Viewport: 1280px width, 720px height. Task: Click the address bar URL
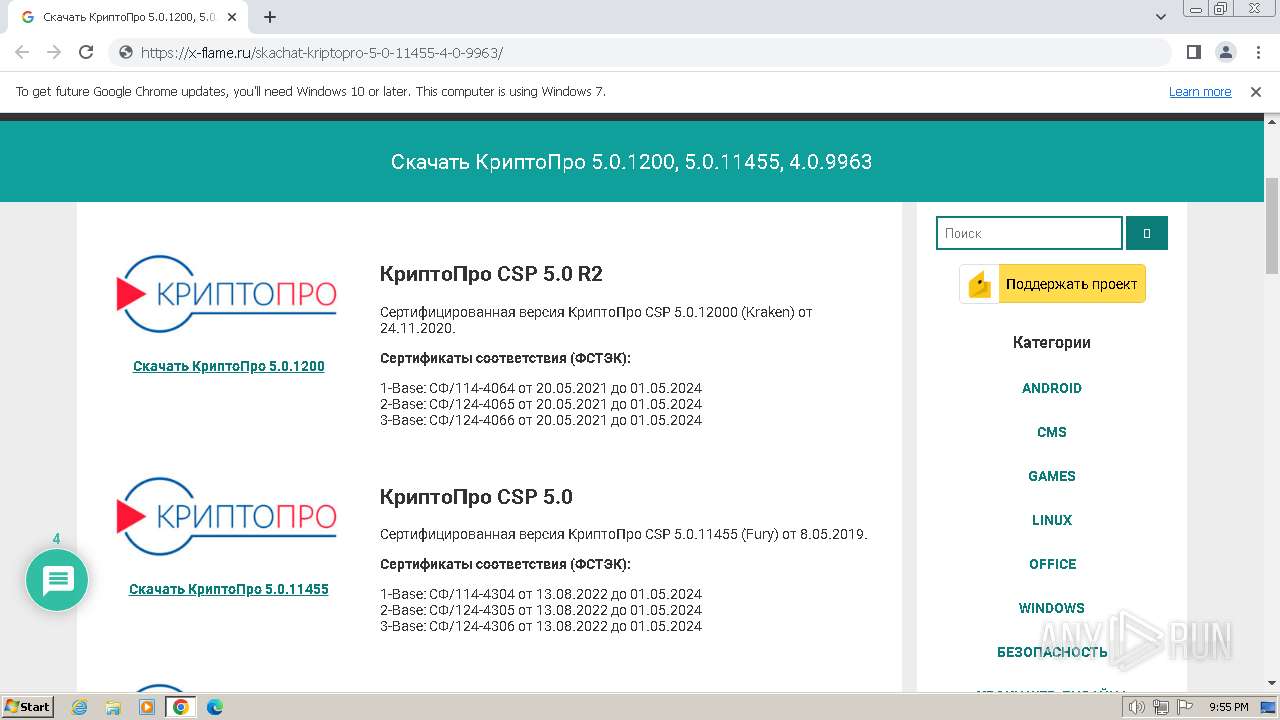click(321, 53)
